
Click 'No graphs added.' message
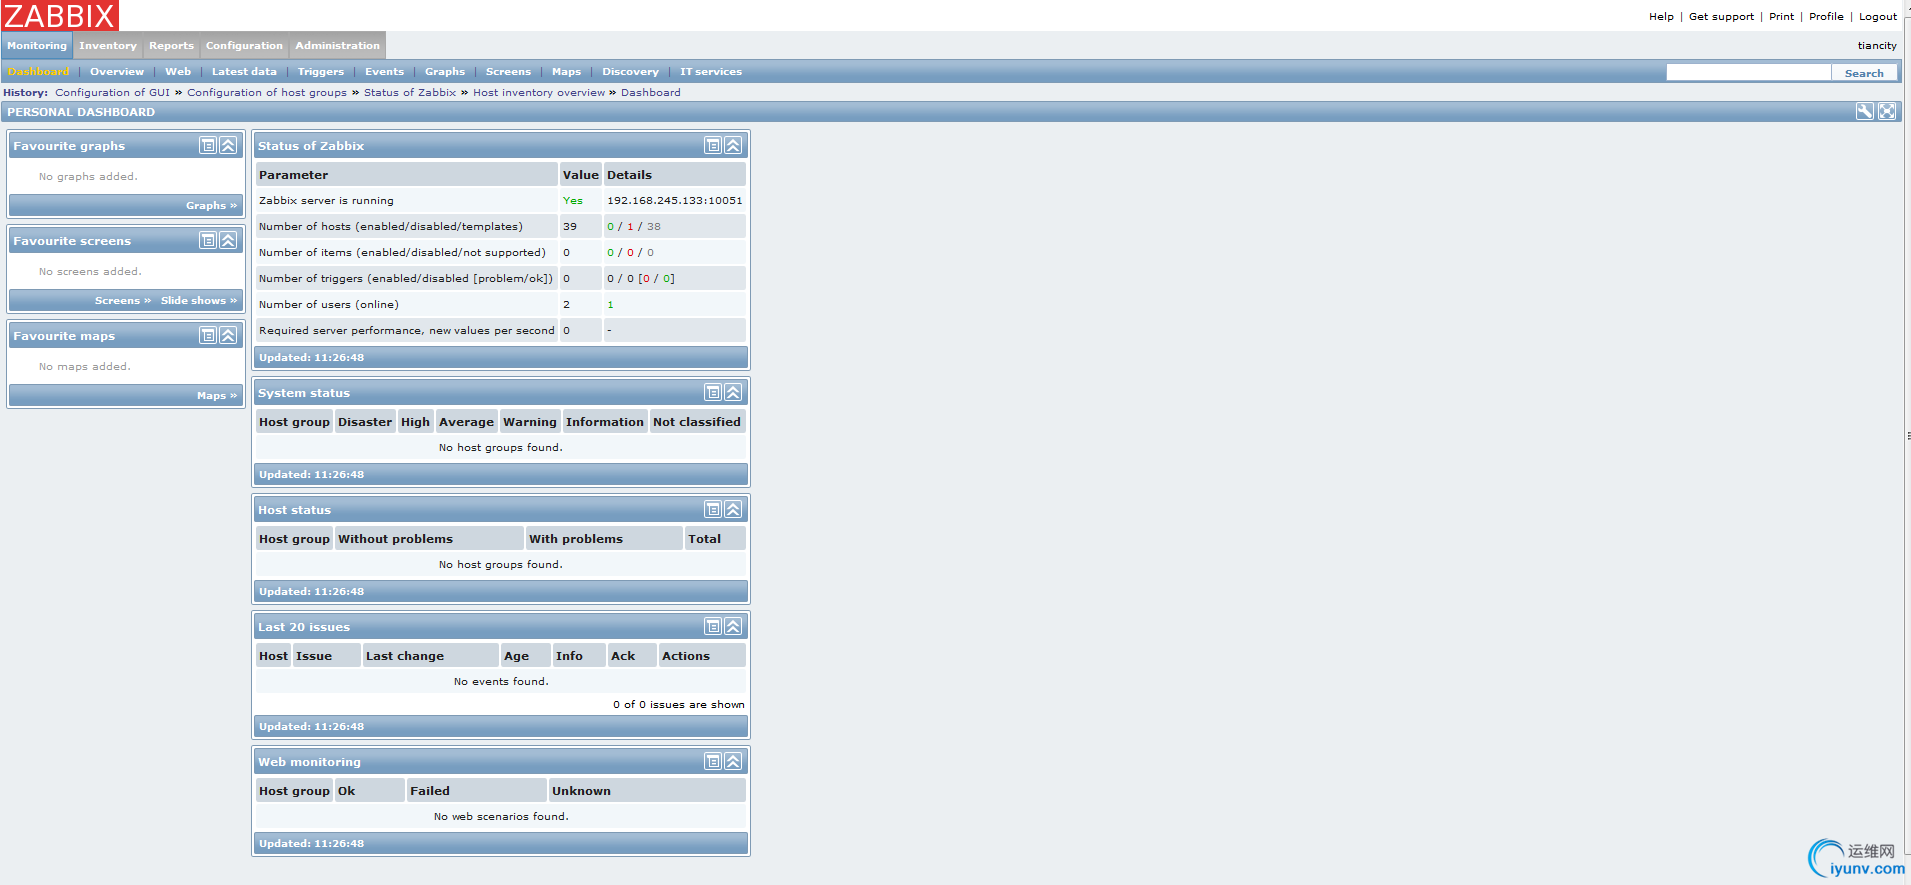(x=88, y=177)
